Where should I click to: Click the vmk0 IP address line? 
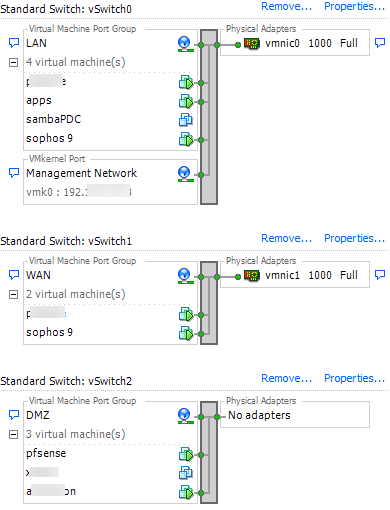pyautogui.click(x=79, y=192)
